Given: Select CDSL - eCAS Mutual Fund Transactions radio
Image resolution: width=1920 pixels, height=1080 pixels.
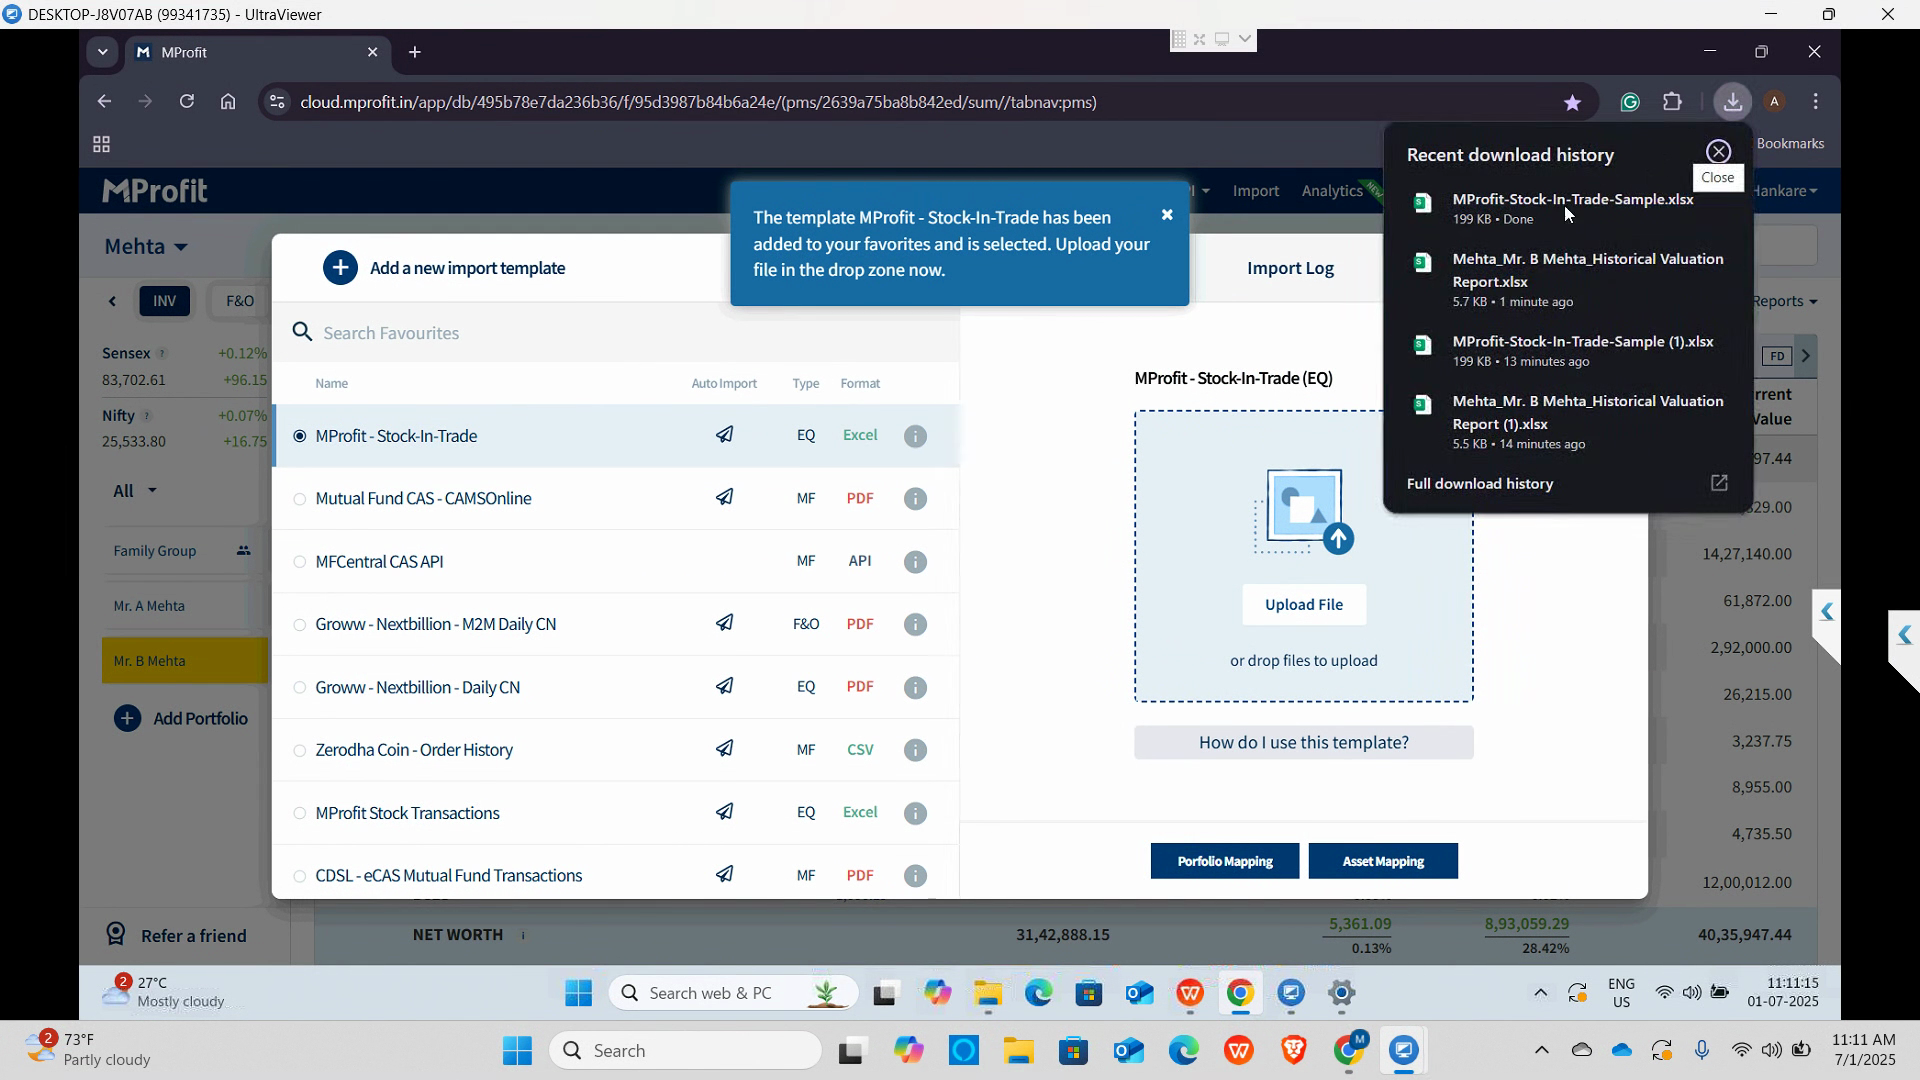Looking at the screenshot, I should 299,877.
